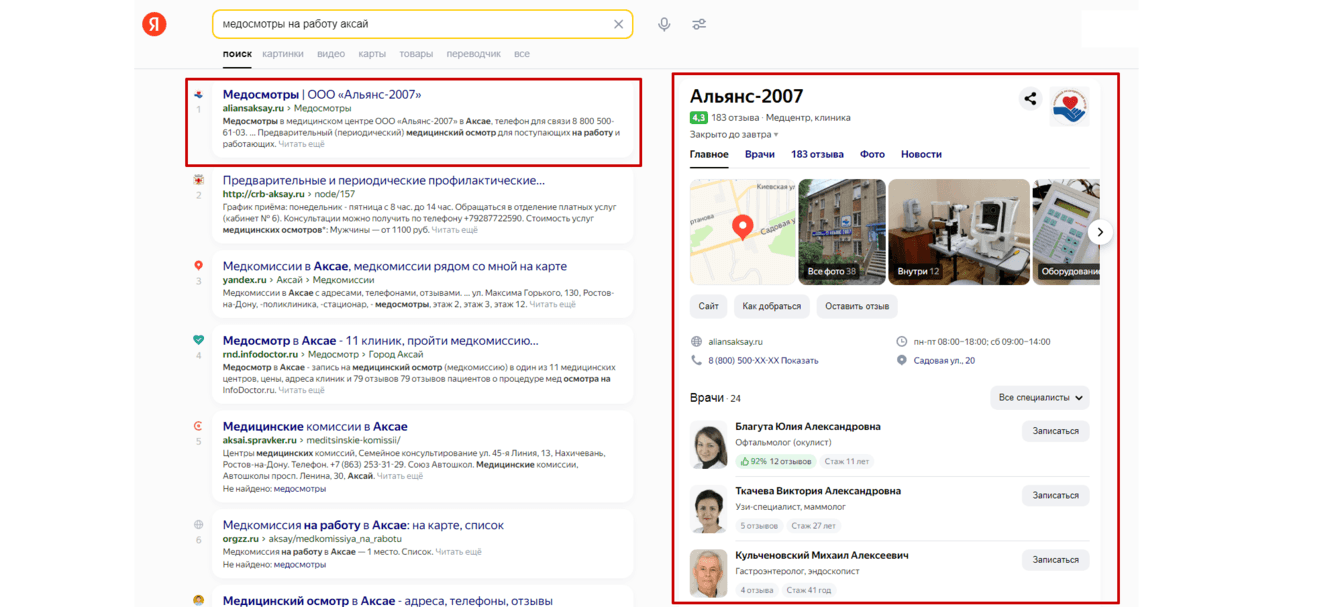Screen dimensions: 1340x607
Task: Switch to 'переводчик' search tab
Action: pyautogui.click(x=474, y=54)
